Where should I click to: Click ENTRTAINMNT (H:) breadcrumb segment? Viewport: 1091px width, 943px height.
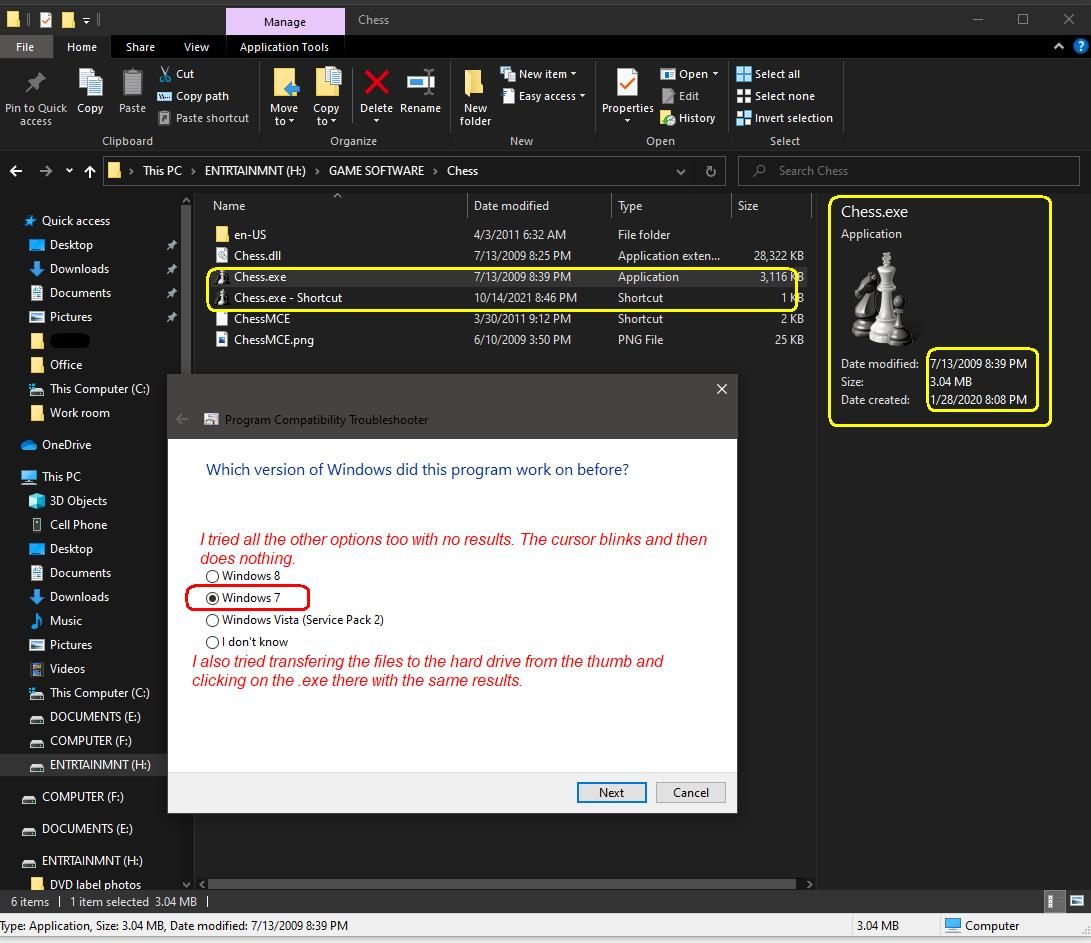point(255,171)
